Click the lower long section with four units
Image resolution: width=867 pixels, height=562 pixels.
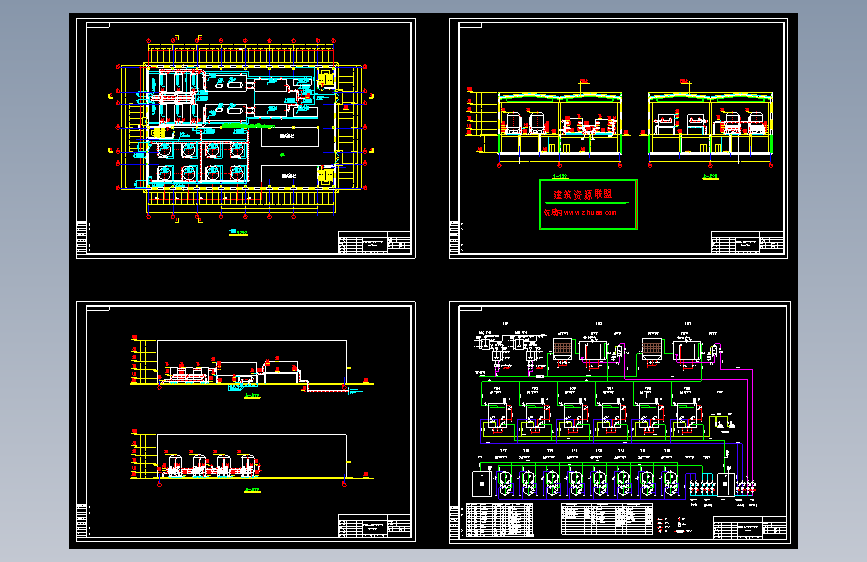(x=252, y=457)
